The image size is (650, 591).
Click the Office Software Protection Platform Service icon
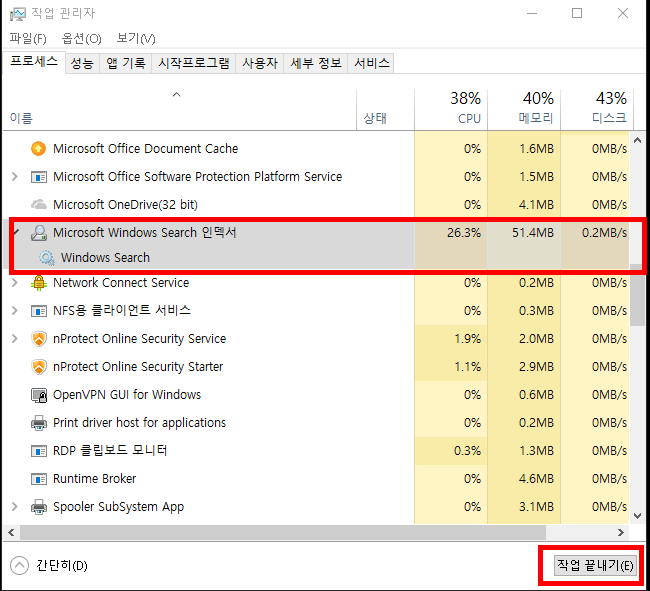point(39,177)
